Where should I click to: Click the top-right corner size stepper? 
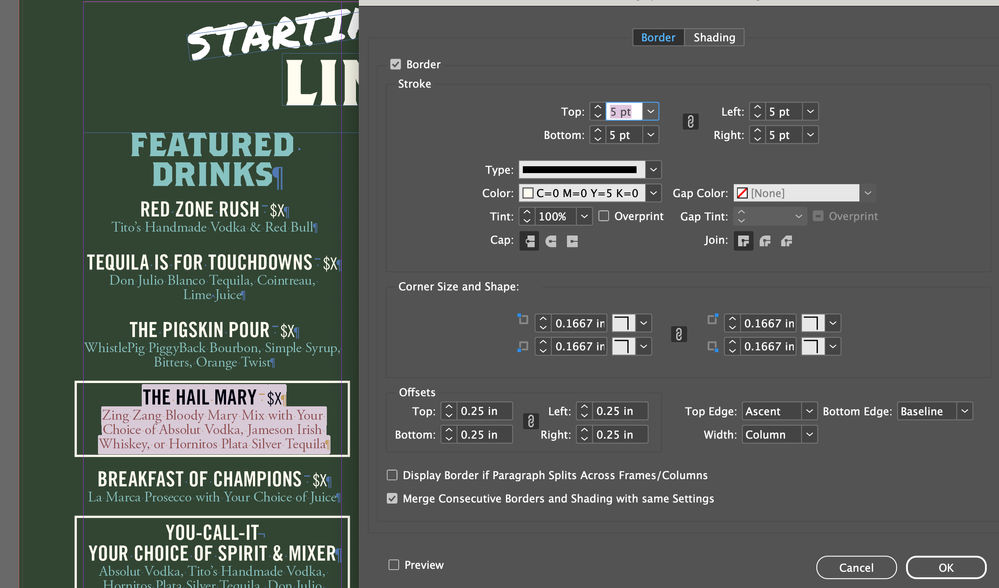click(732, 323)
